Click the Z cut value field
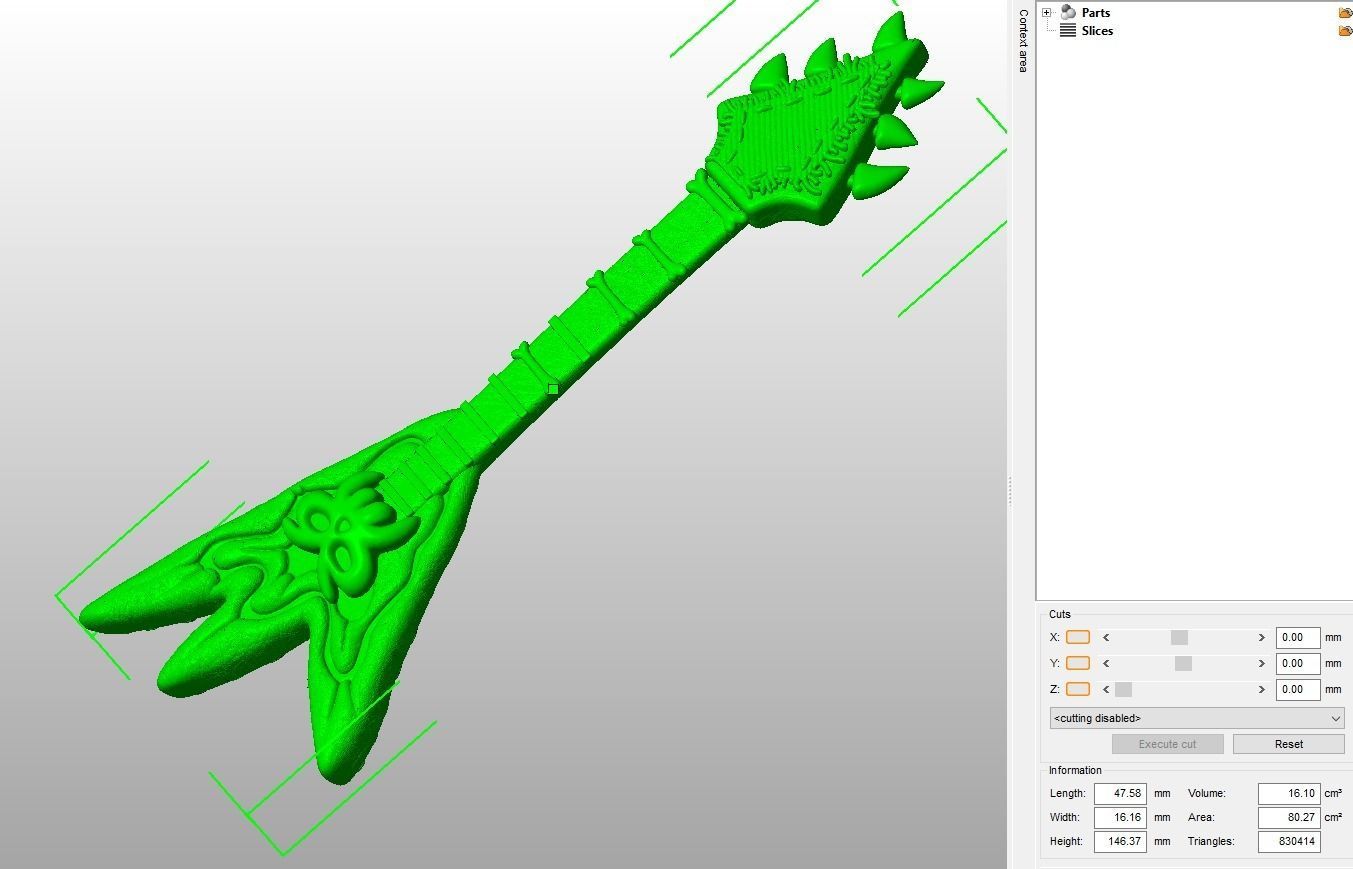This screenshot has width=1353, height=869. [x=1297, y=689]
